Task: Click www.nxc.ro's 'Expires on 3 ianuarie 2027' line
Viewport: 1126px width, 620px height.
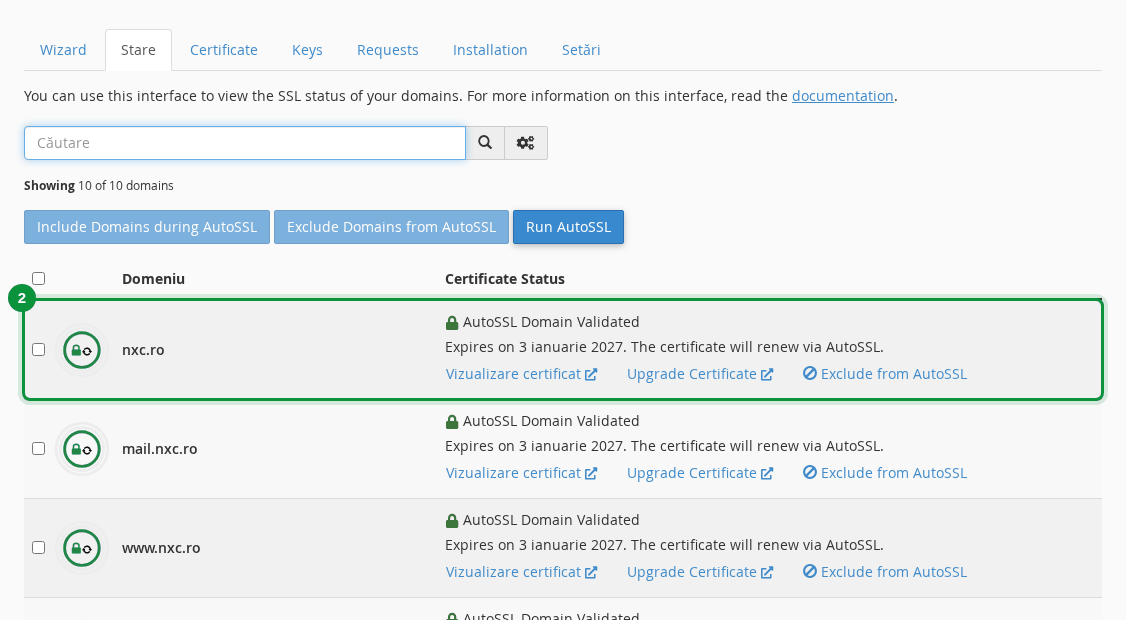Action: tap(664, 545)
